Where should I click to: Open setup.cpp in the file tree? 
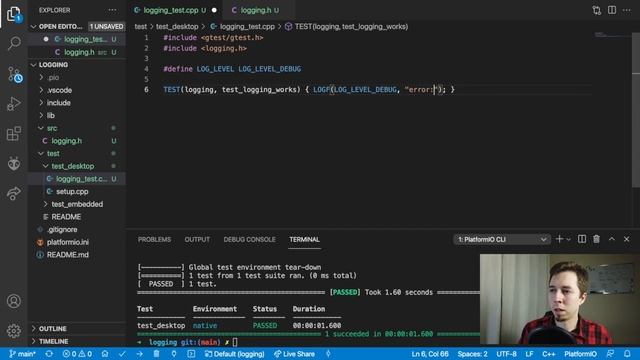72,191
